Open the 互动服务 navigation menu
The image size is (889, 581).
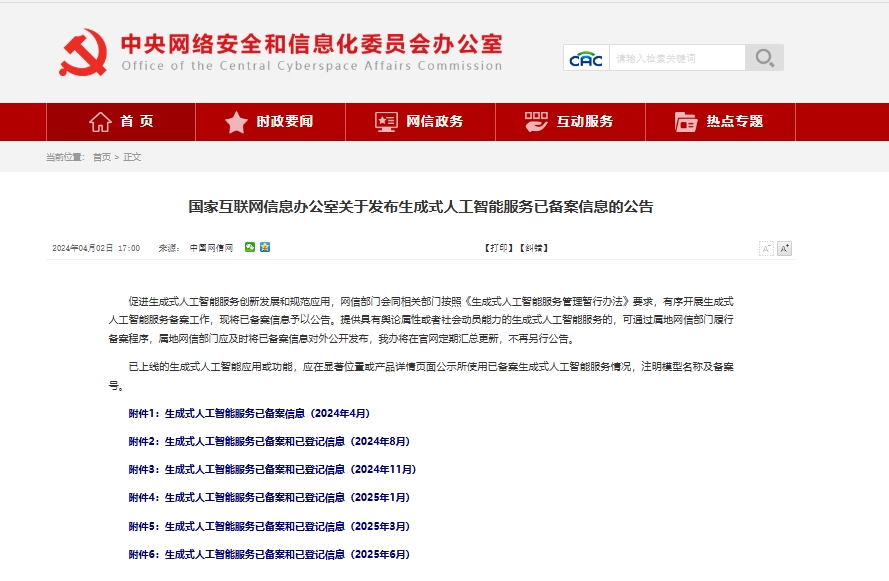570,122
